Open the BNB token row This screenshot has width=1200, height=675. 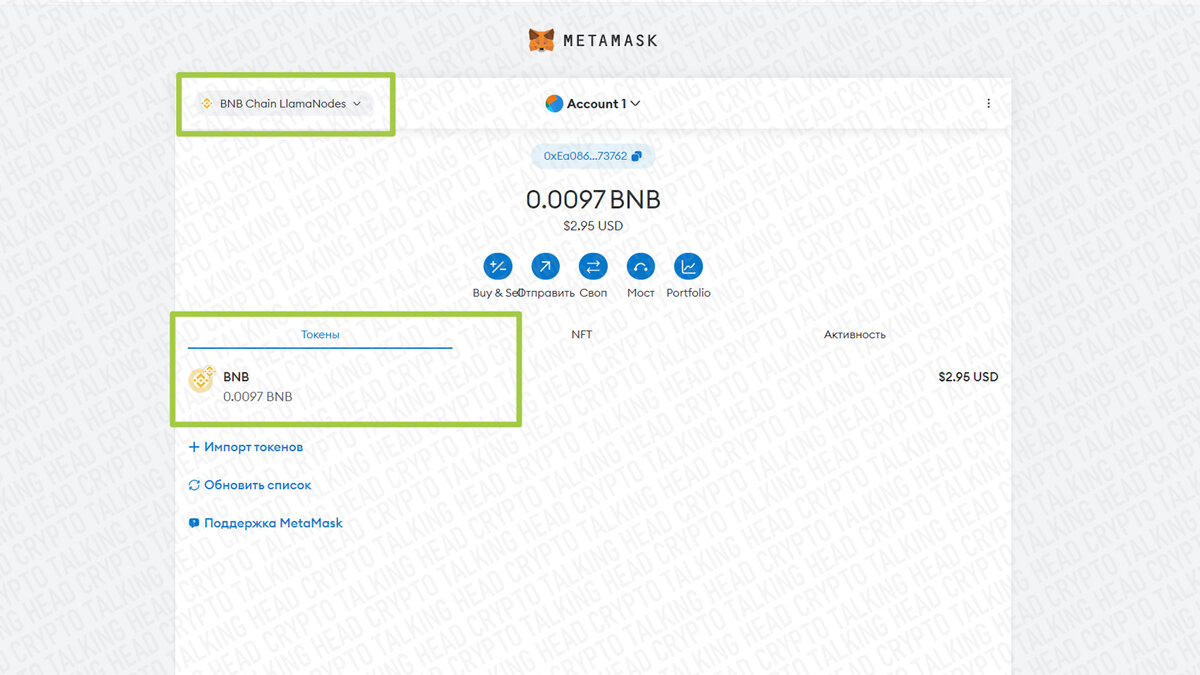[x=593, y=386]
